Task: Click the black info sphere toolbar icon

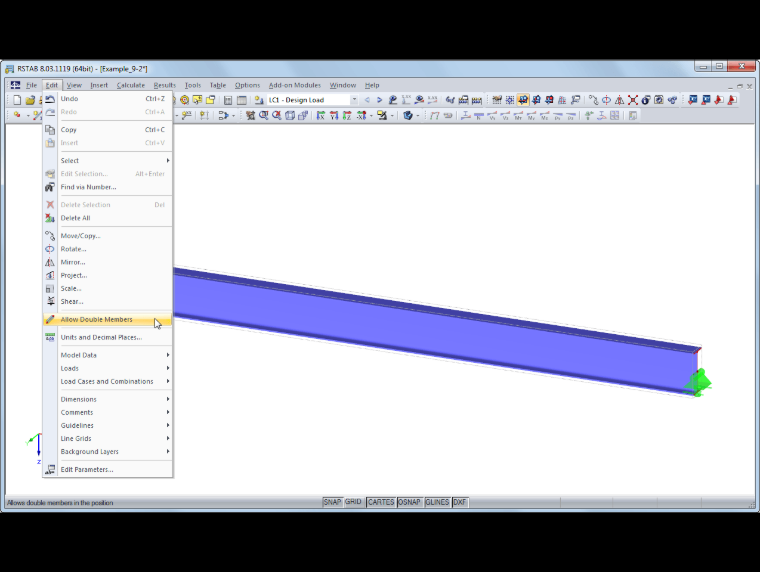Action: pyautogui.click(x=646, y=100)
